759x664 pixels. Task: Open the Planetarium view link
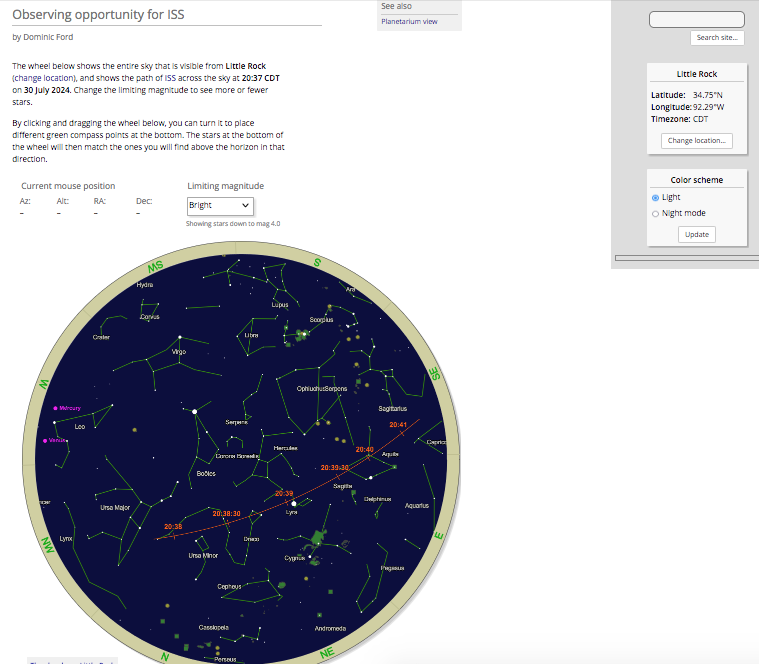coord(409,22)
